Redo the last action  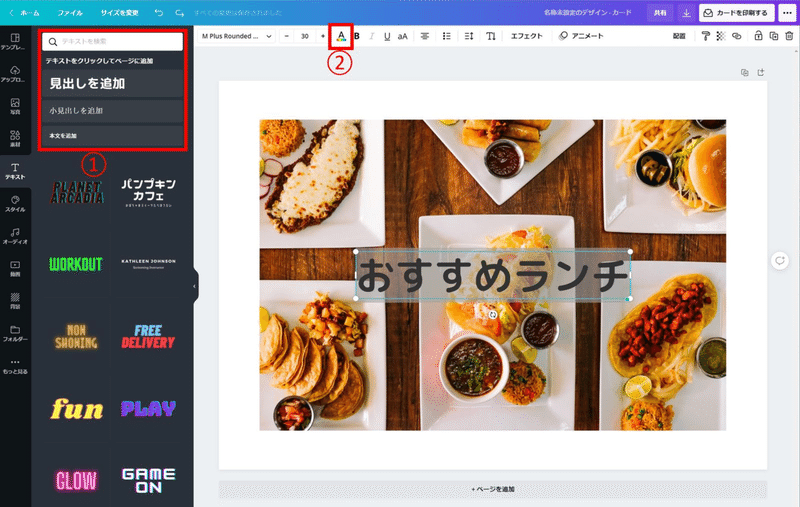pos(179,13)
